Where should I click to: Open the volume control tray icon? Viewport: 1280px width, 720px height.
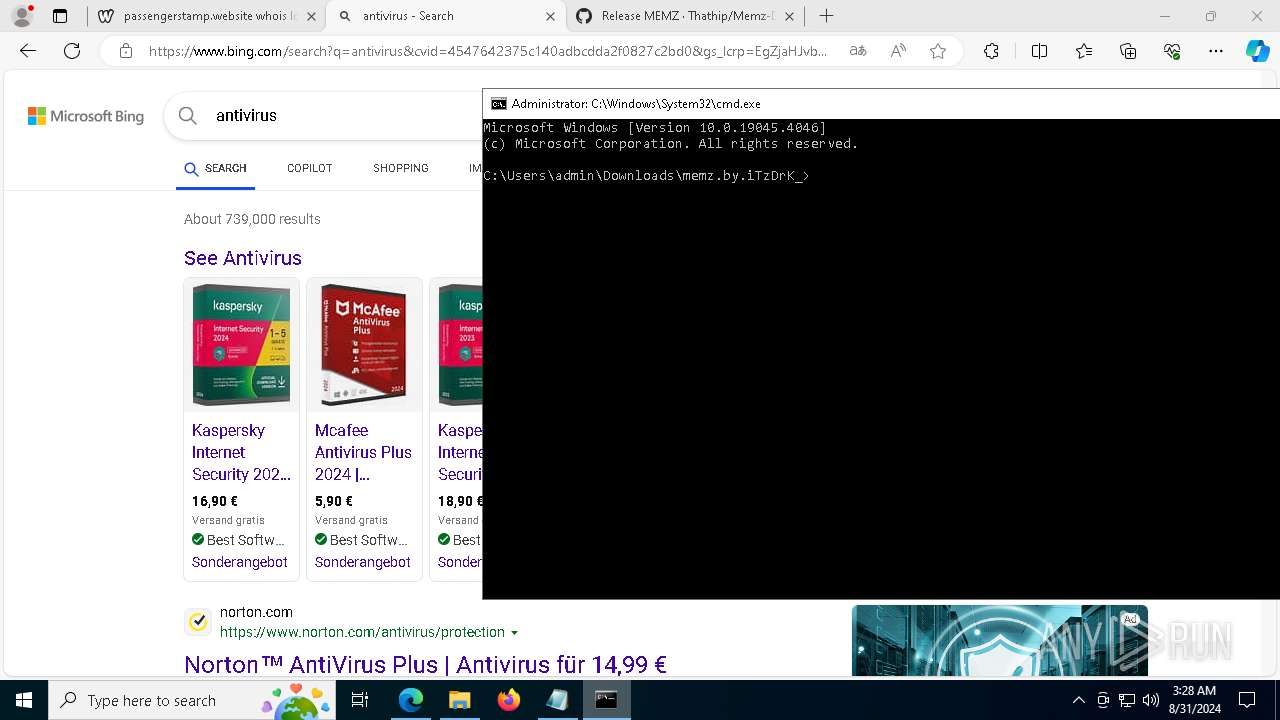pyautogui.click(x=1150, y=700)
